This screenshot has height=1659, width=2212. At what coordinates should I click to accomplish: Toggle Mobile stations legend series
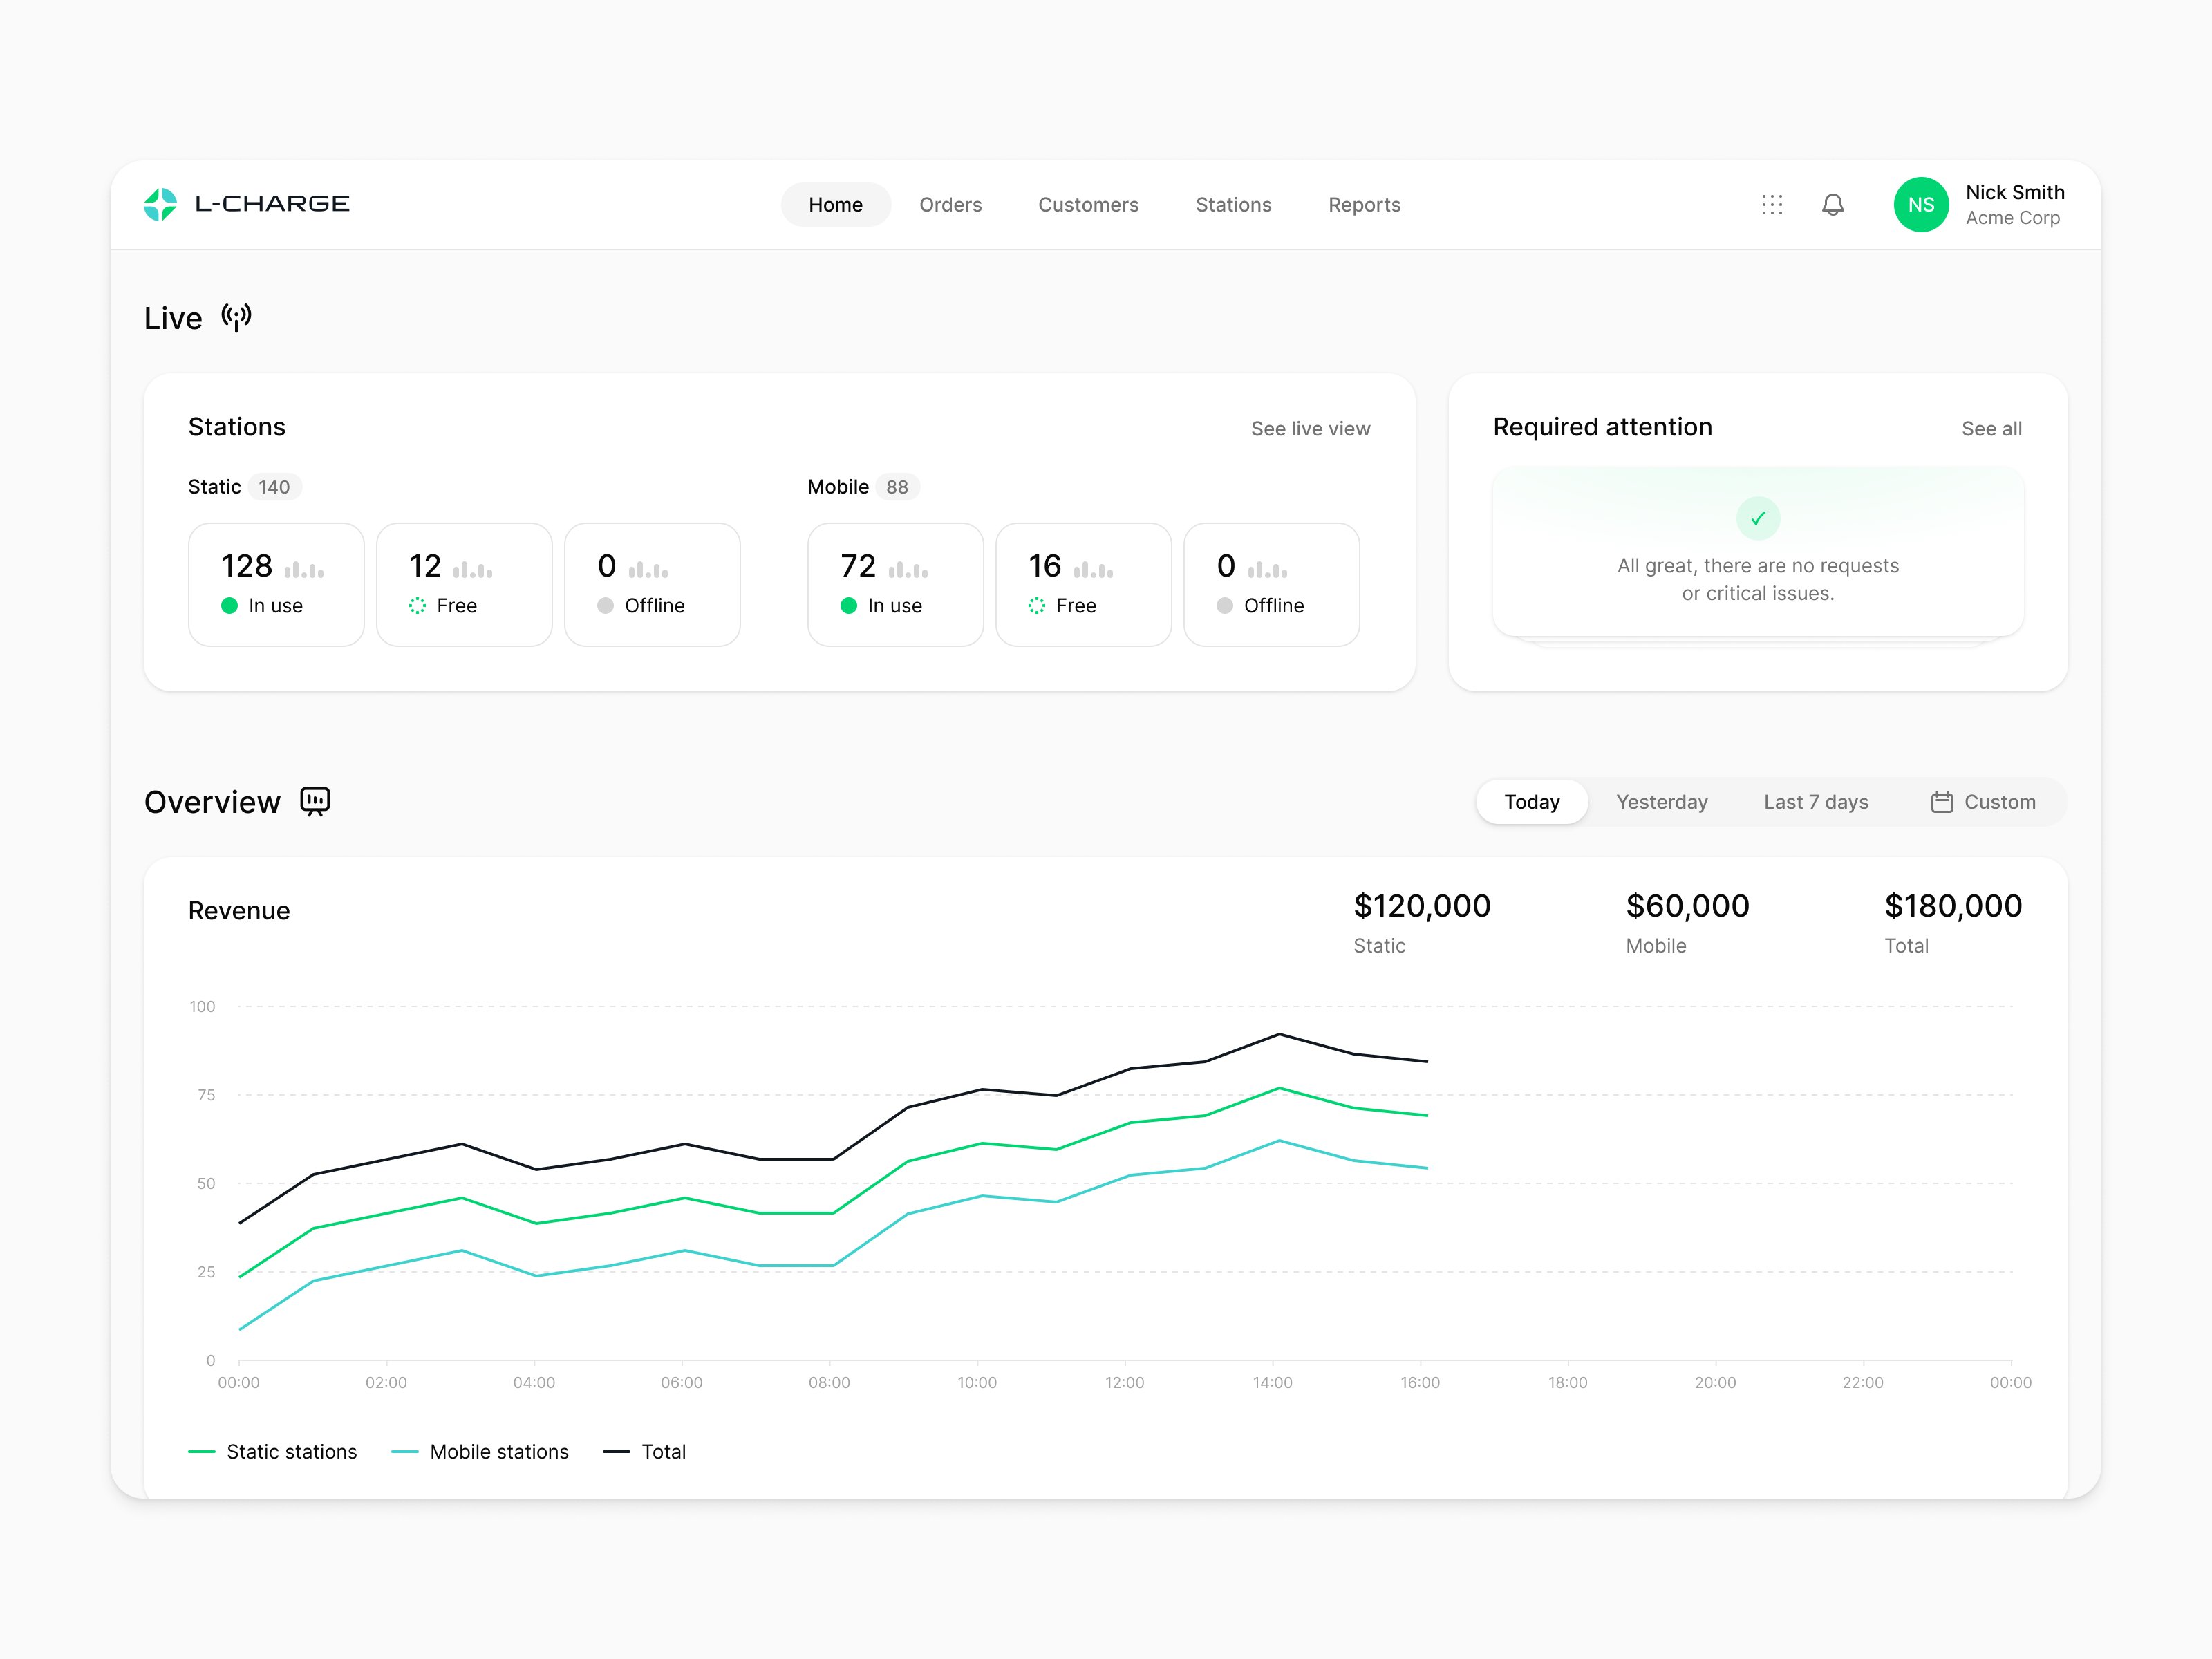pos(480,1452)
